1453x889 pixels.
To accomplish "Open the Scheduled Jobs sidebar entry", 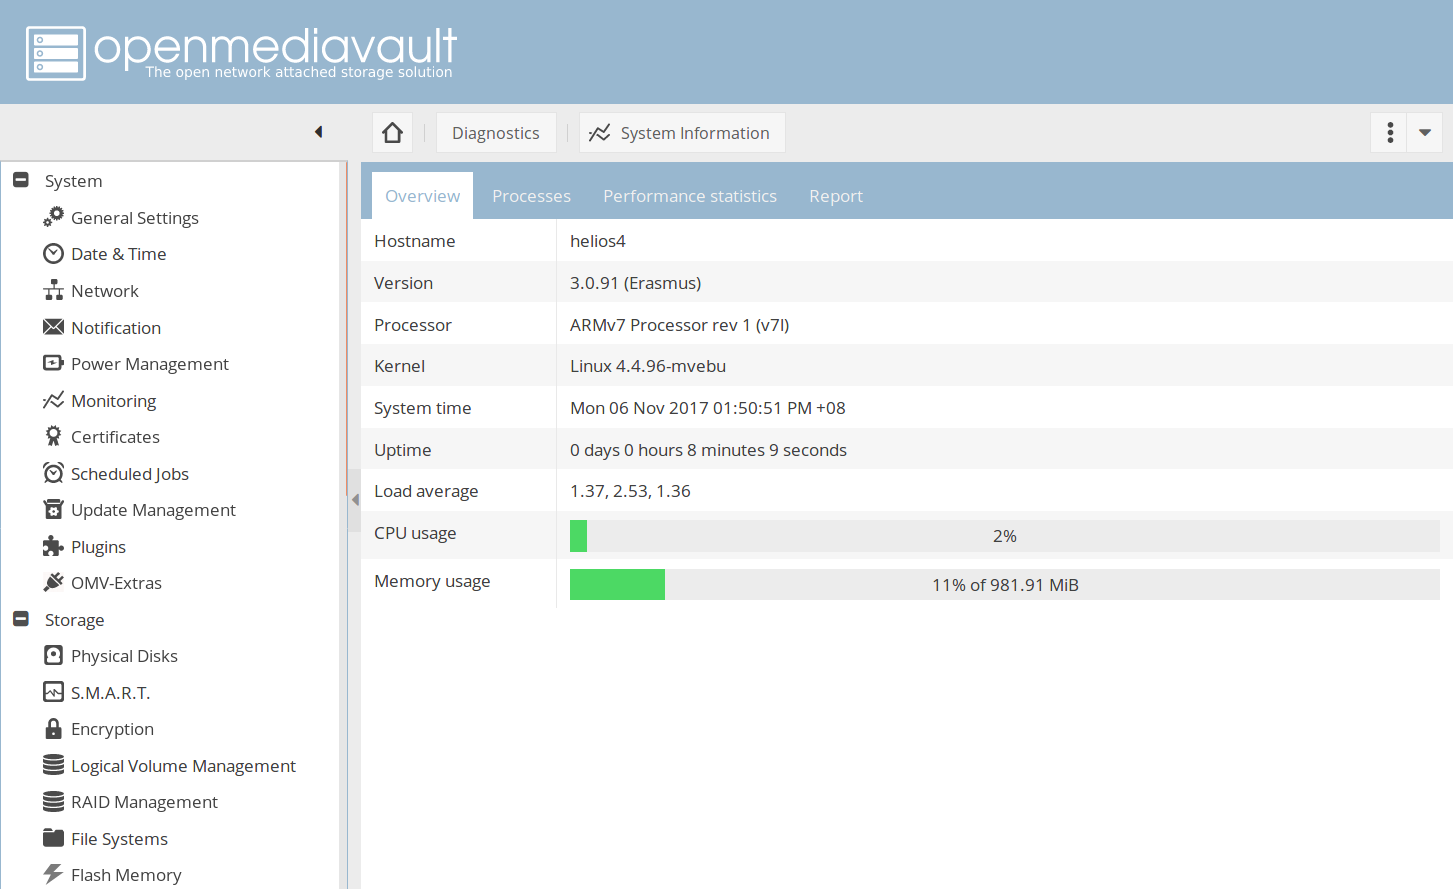I will (x=130, y=474).
